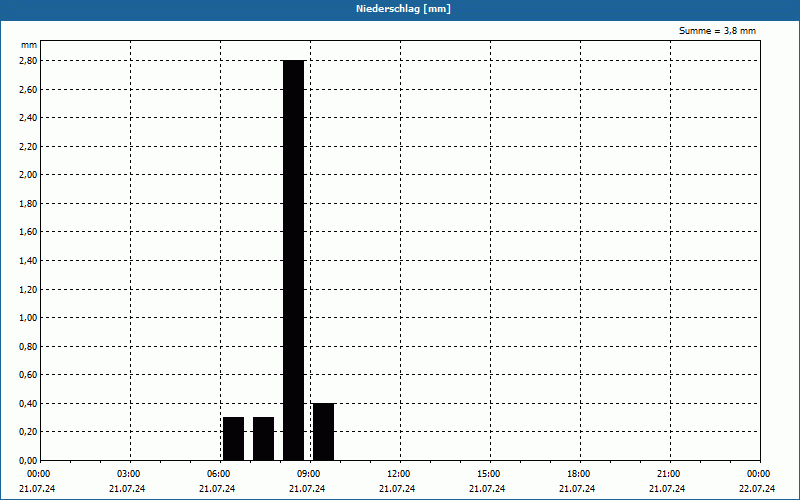
Task: Click the 03:00 time axis label
Action: pyautogui.click(x=129, y=474)
